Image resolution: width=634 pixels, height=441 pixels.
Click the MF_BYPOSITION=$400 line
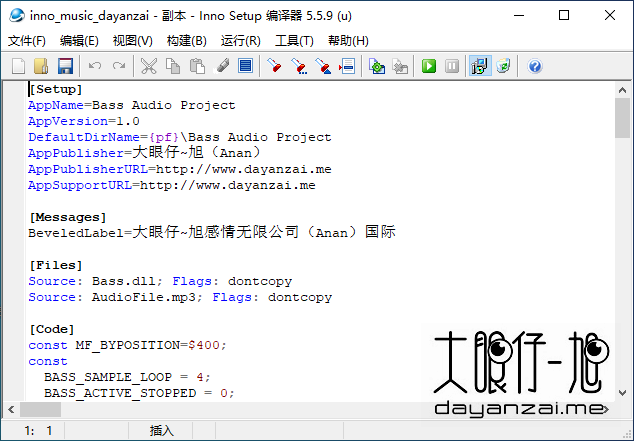click(x=127, y=346)
